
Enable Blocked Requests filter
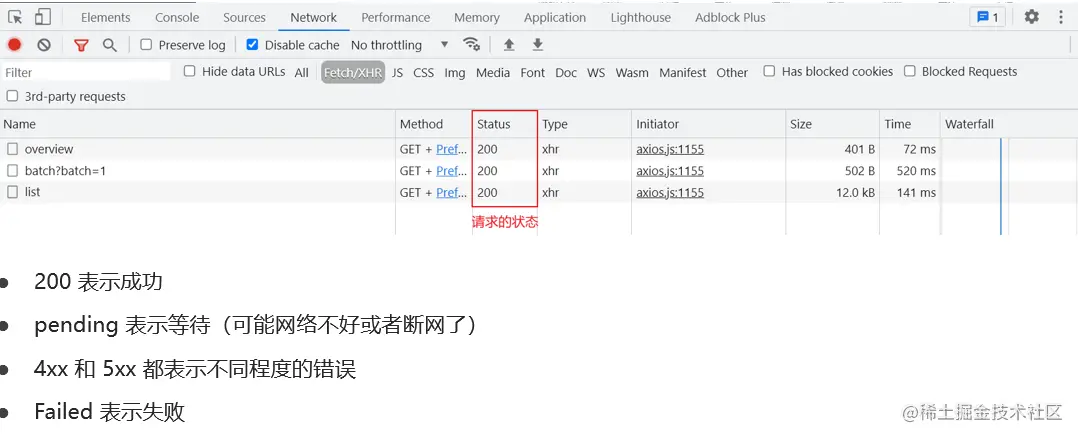tap(910, 71)
